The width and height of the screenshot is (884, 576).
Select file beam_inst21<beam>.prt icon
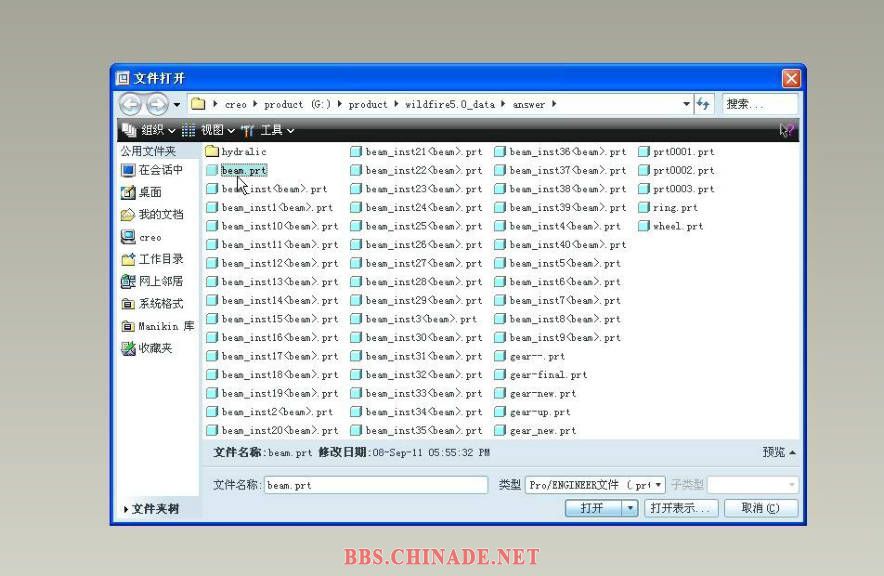(356, 152)
